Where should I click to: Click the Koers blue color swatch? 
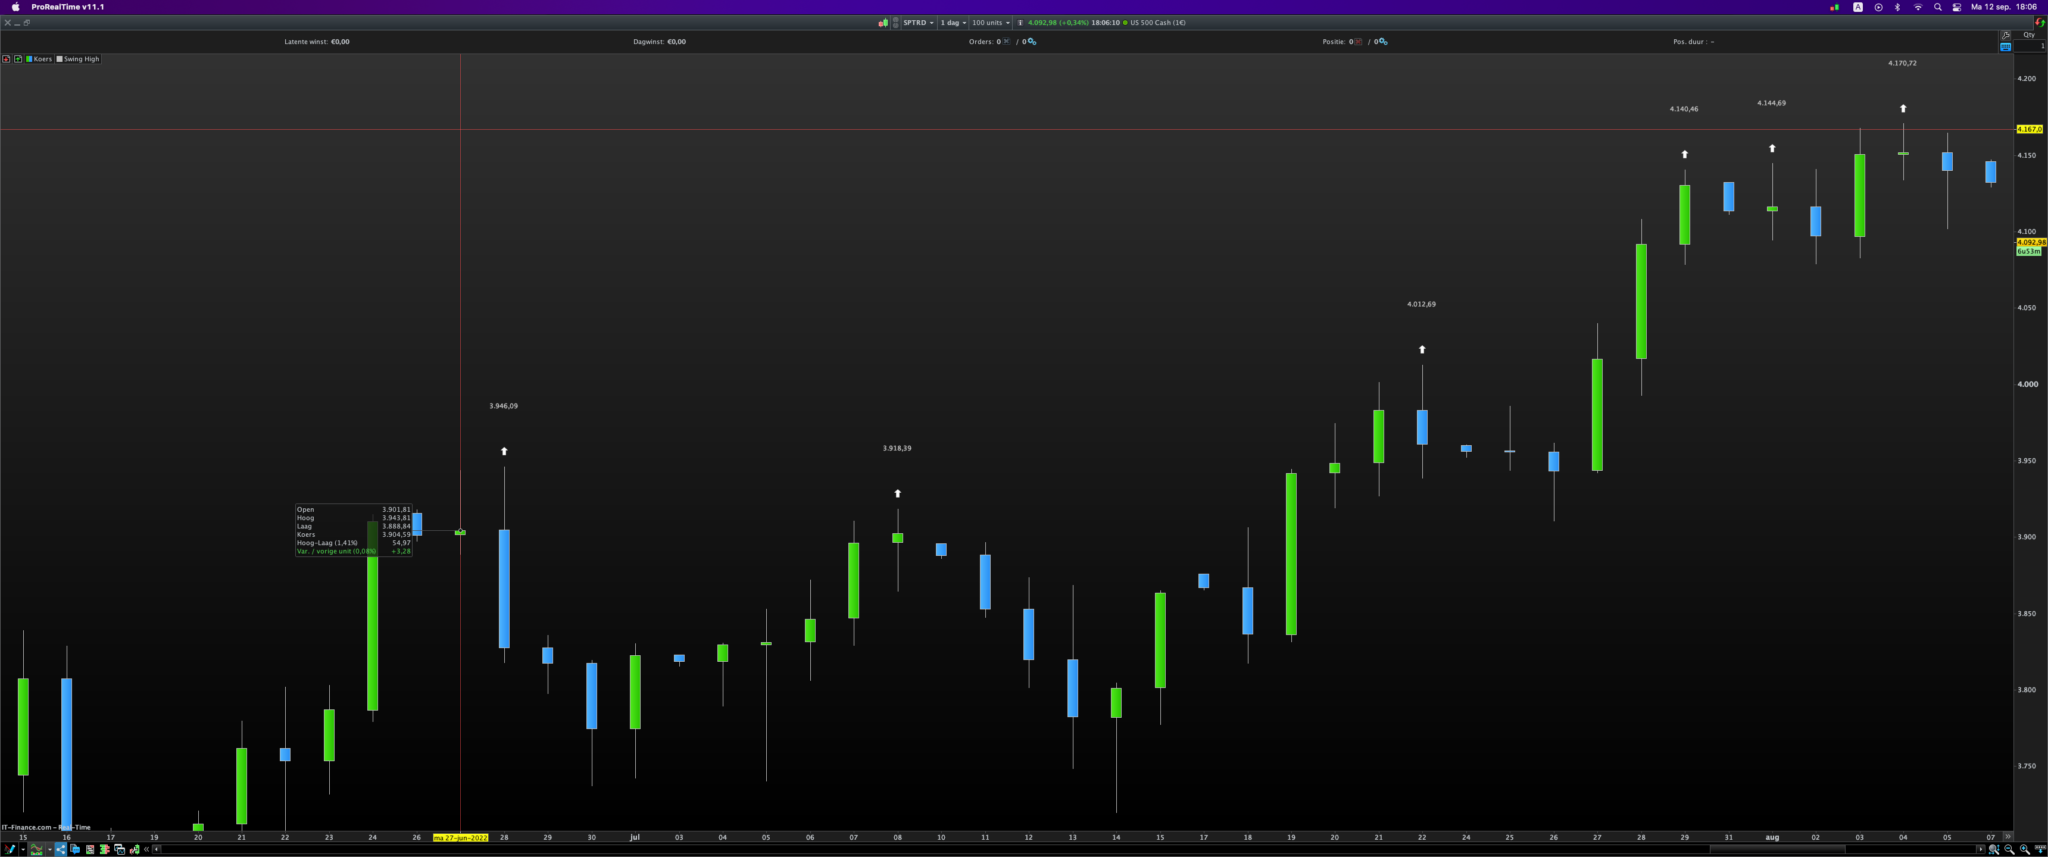(29, 59)
